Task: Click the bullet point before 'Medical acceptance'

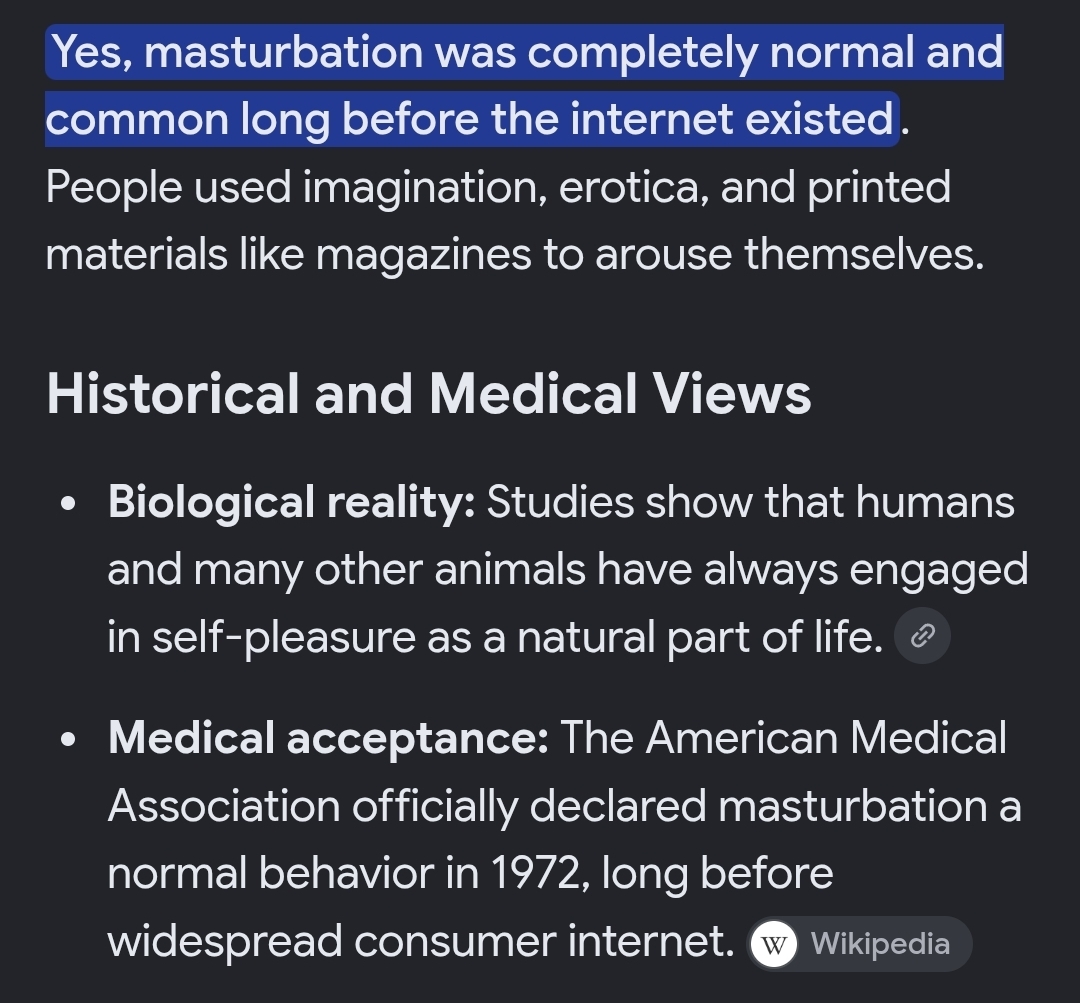Action: coord(68,740)
